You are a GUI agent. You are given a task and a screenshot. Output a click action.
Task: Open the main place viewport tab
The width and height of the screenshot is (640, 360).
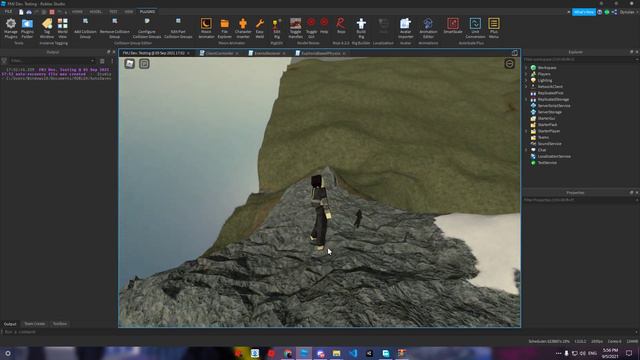[x=156, y=53]
